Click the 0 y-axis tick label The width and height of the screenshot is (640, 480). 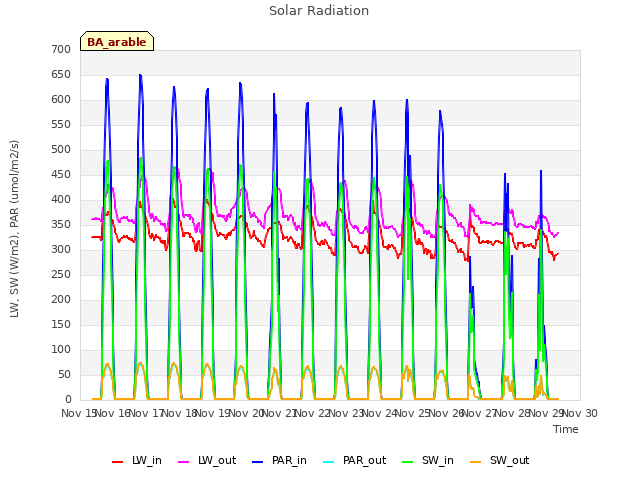[68, 400]
